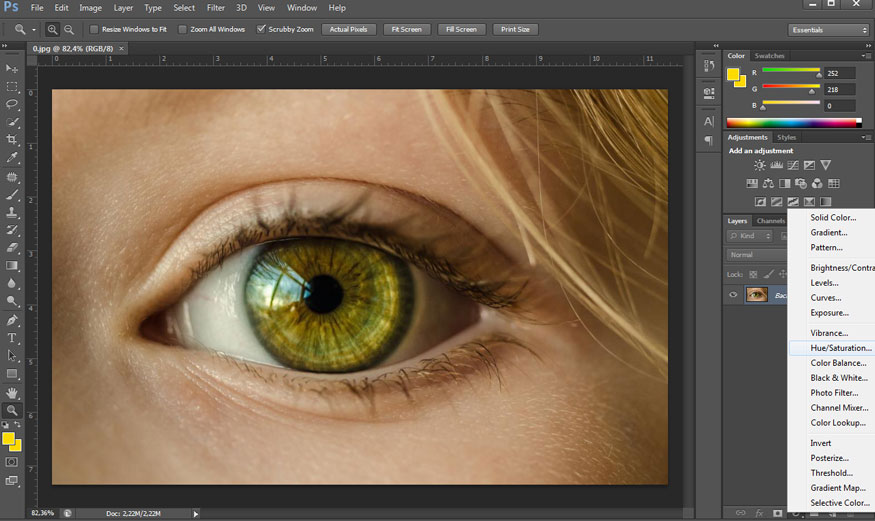This screenshot has width=875, height=521.
Task: Switch to the Swatches tab
Action: 769,56
